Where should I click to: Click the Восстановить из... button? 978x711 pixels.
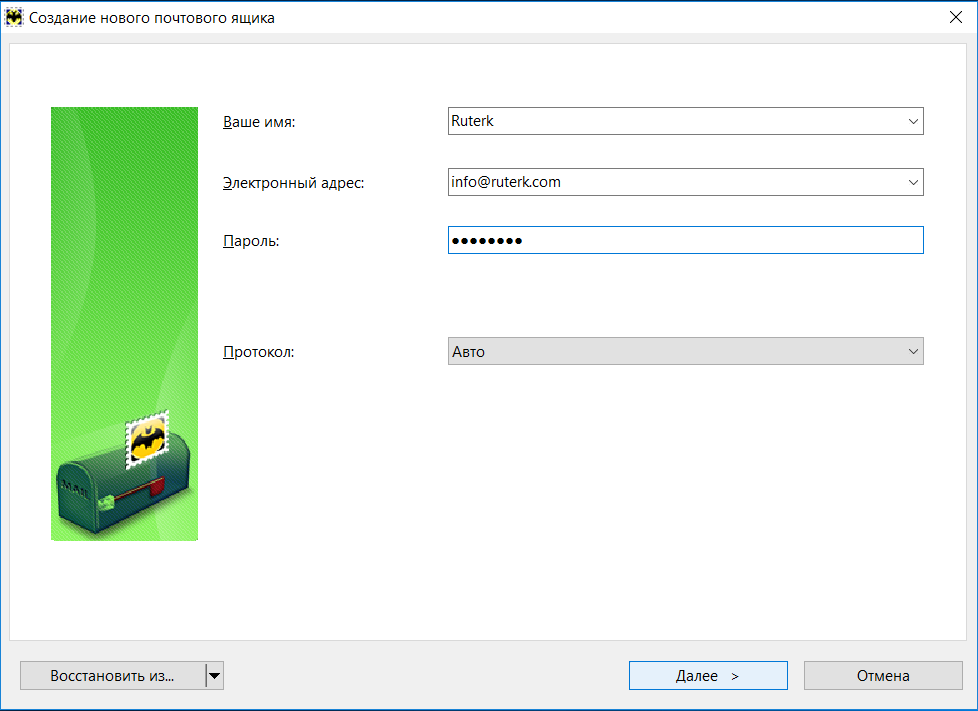point(112,676)
